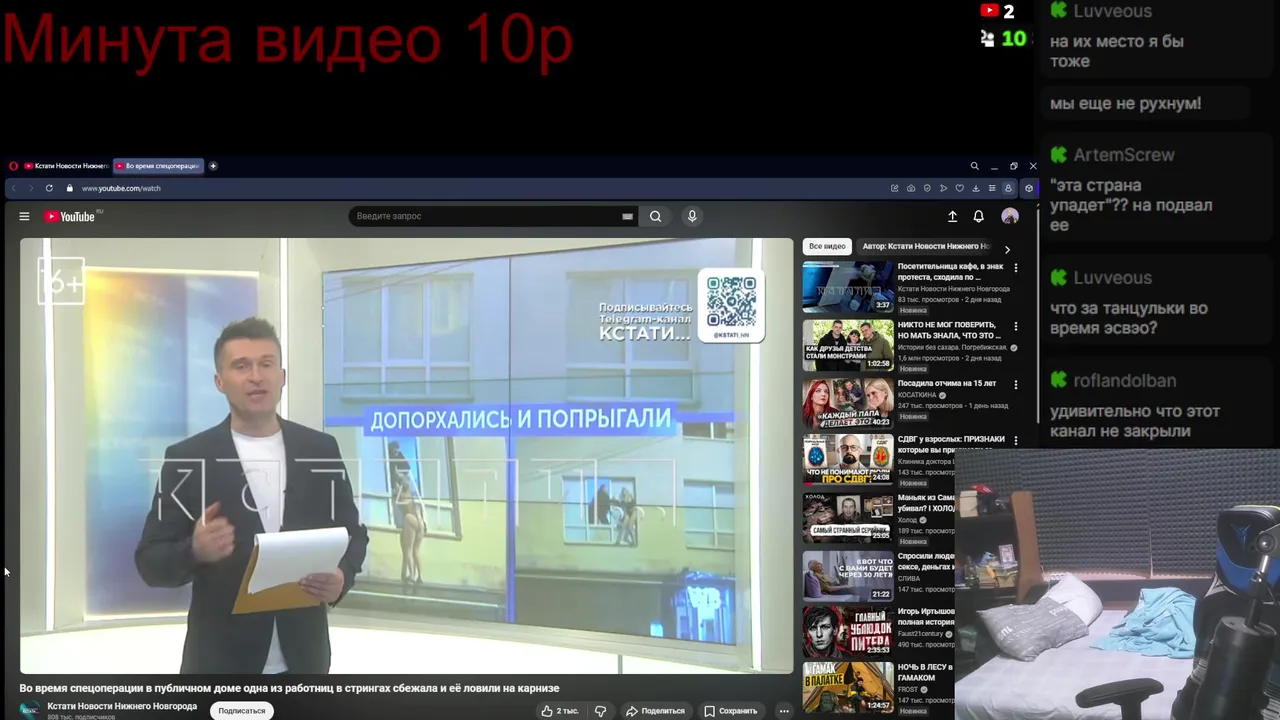Open the downloads icon in the browser toolbar
Viewport: 1280px width, 720px height.
point(976,188)
